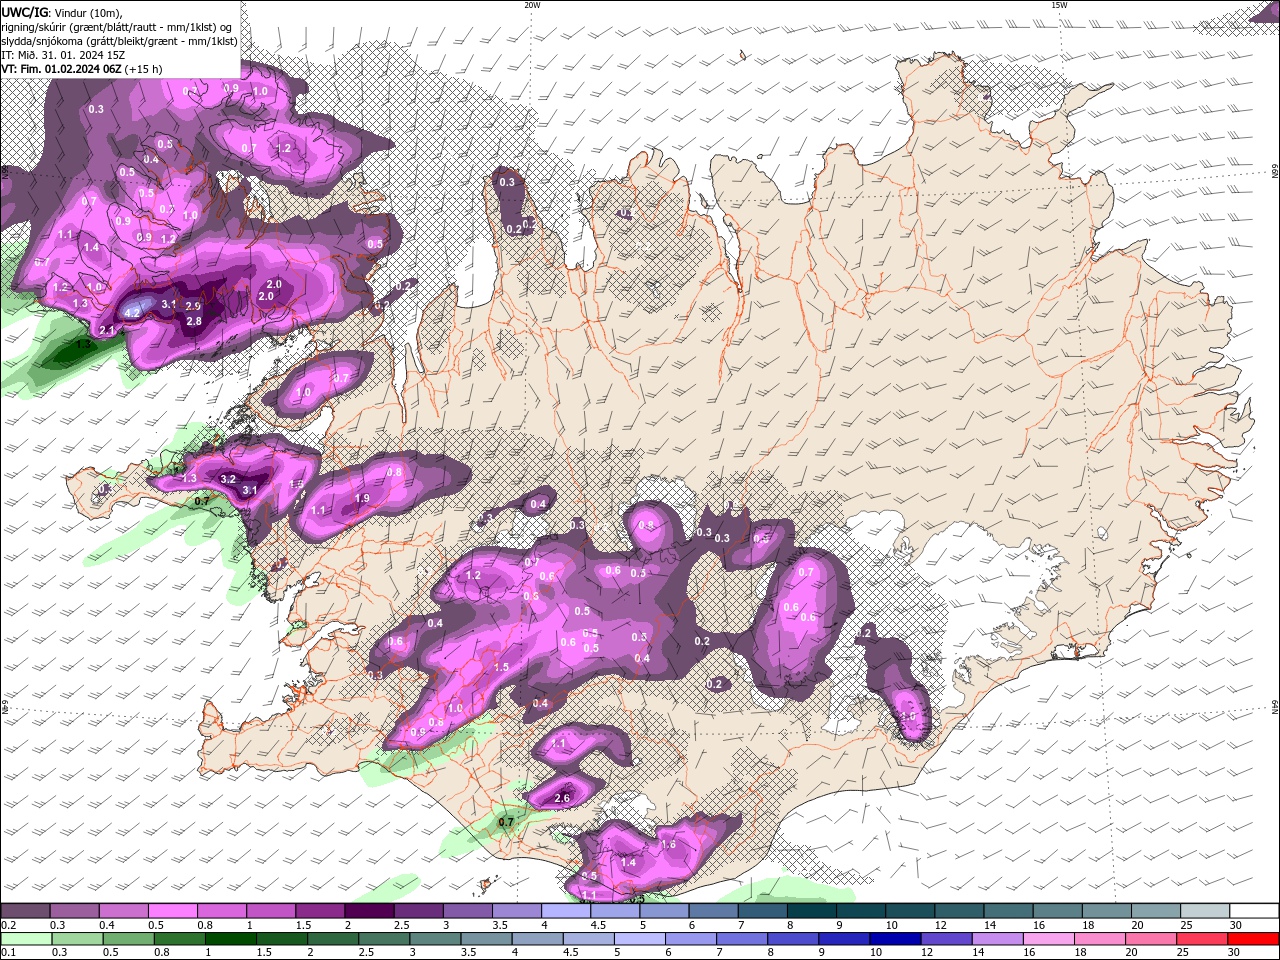
Task: Click the 2.9 precipitation value on the map
Action: click(193, 305)
